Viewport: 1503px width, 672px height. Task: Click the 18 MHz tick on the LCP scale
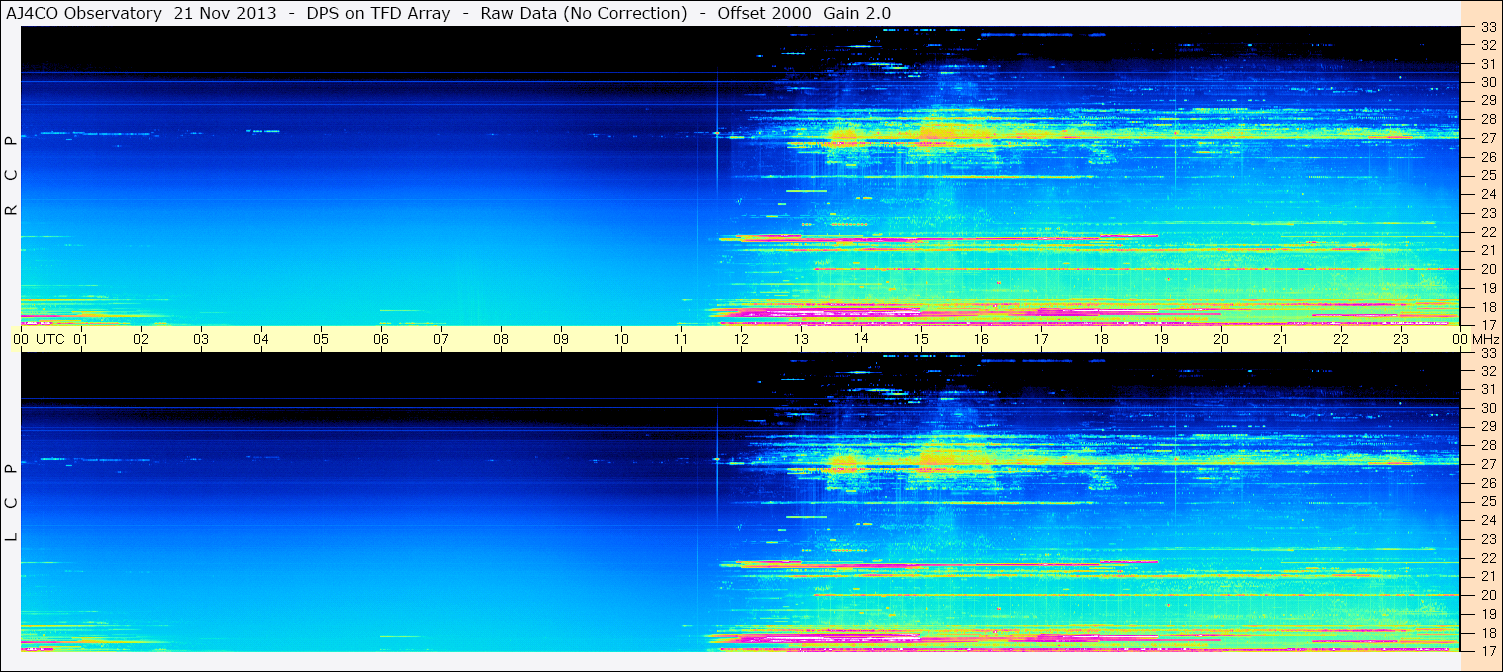(1487, 632)
